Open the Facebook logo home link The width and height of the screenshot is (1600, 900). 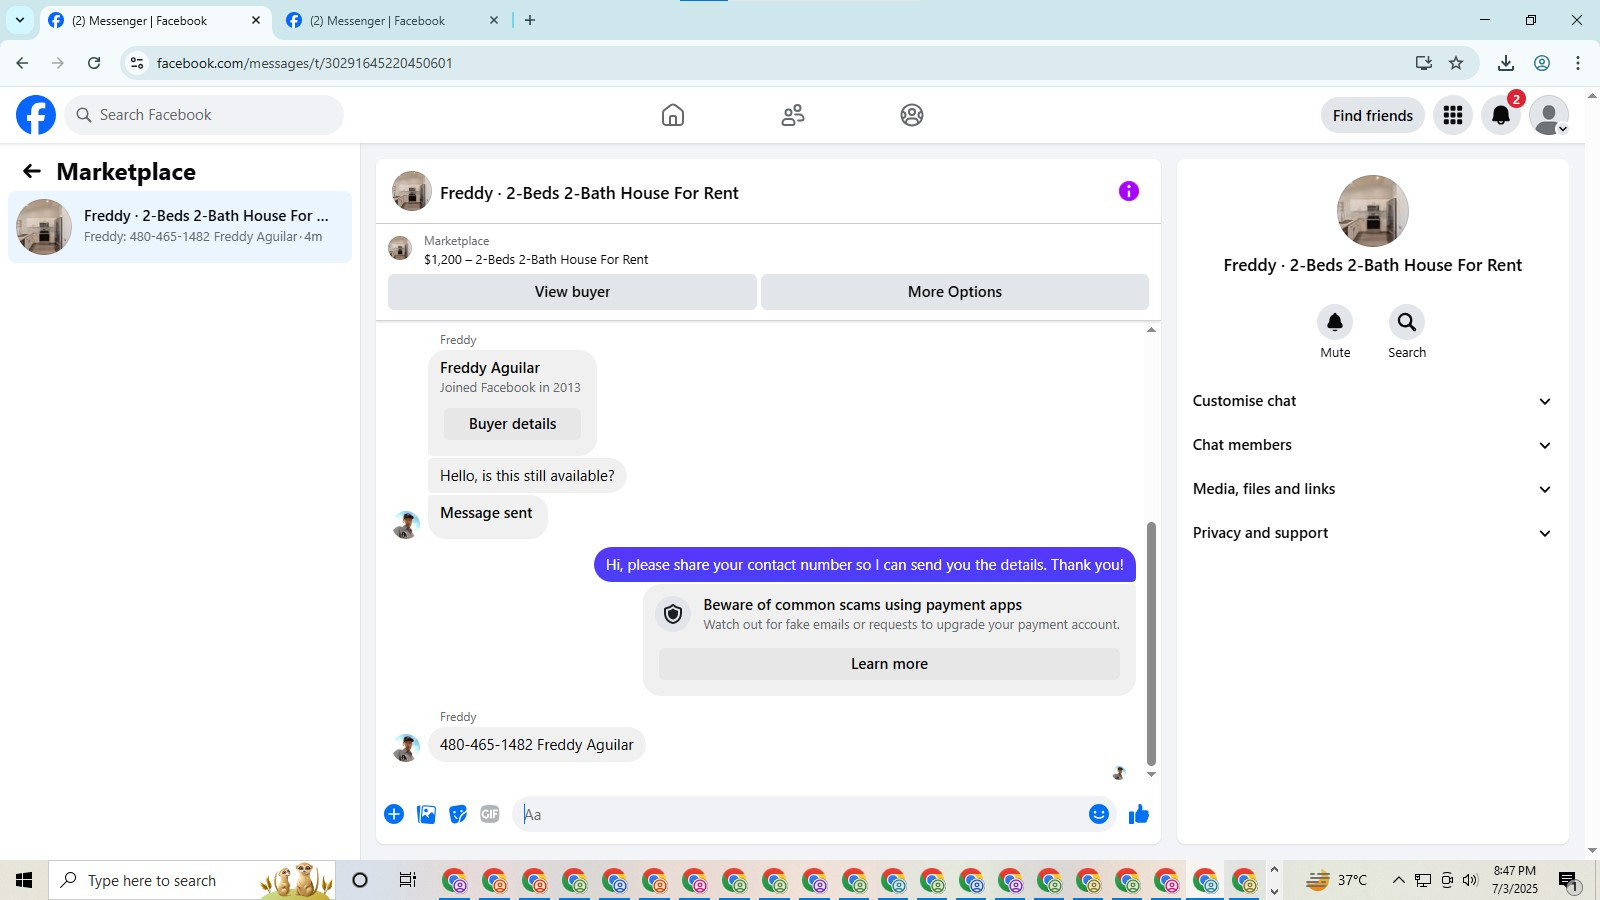[36, 115]
